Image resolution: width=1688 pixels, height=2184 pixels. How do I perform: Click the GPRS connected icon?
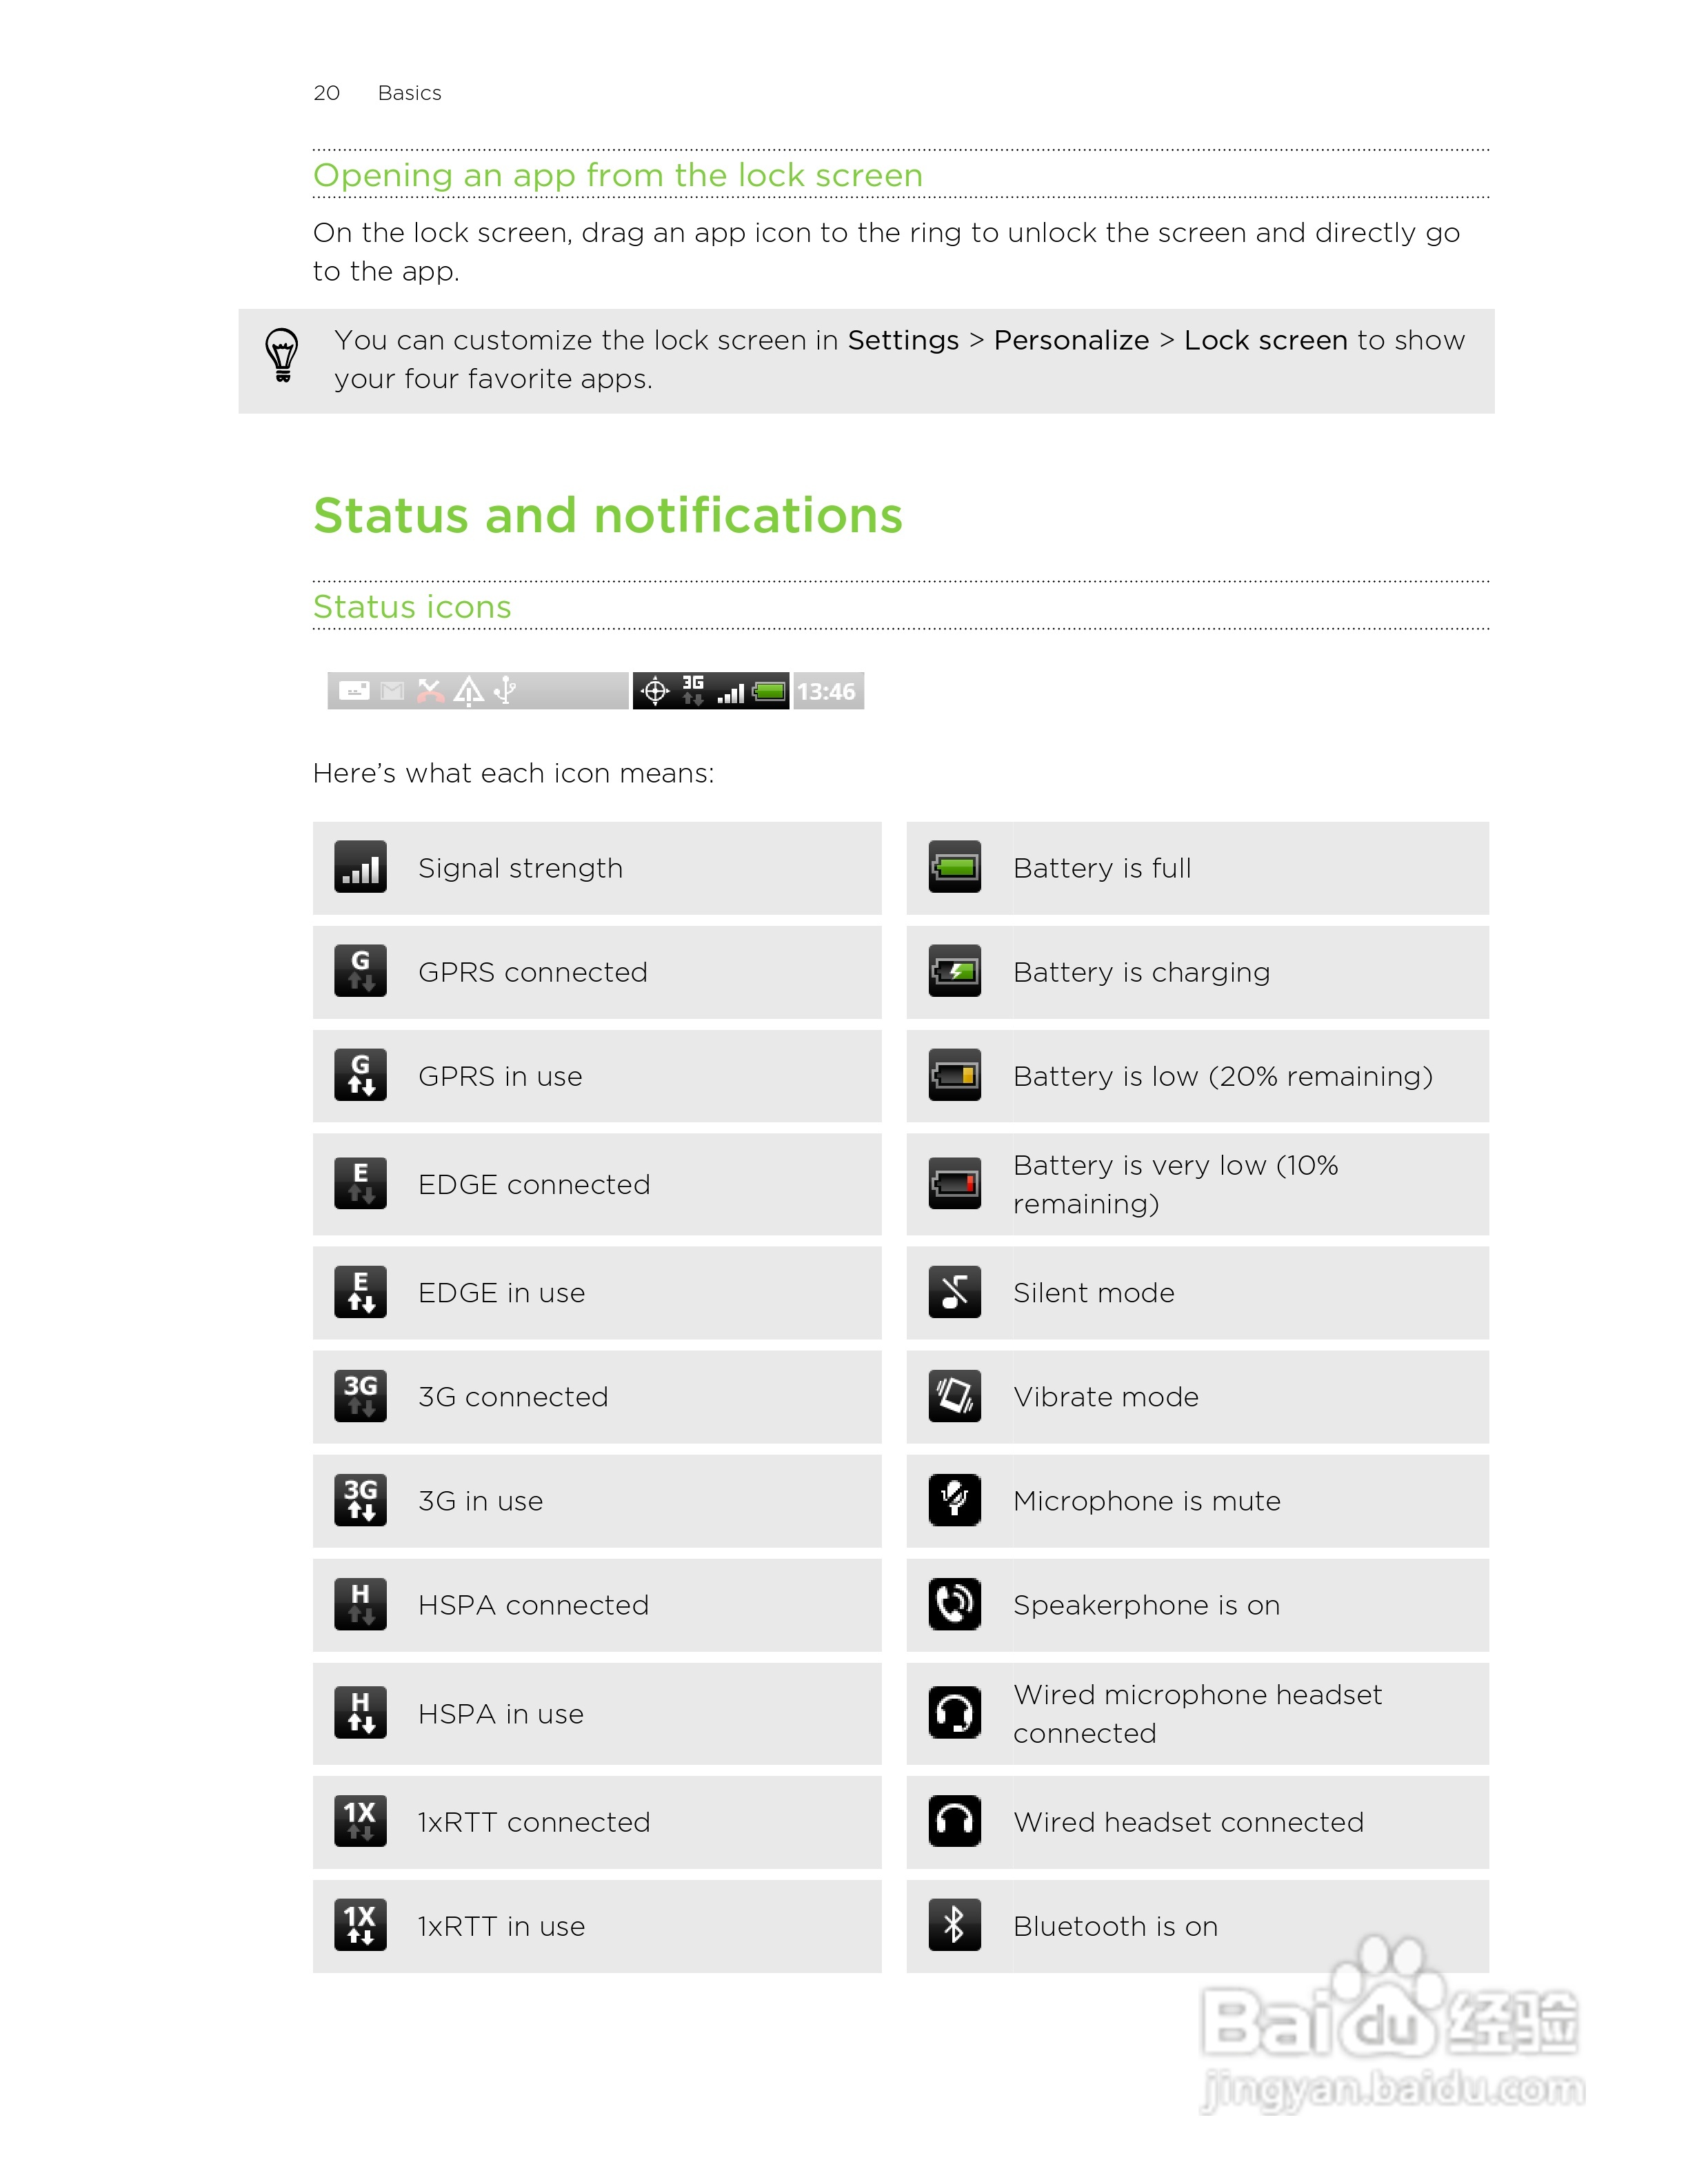click(360, 971)
